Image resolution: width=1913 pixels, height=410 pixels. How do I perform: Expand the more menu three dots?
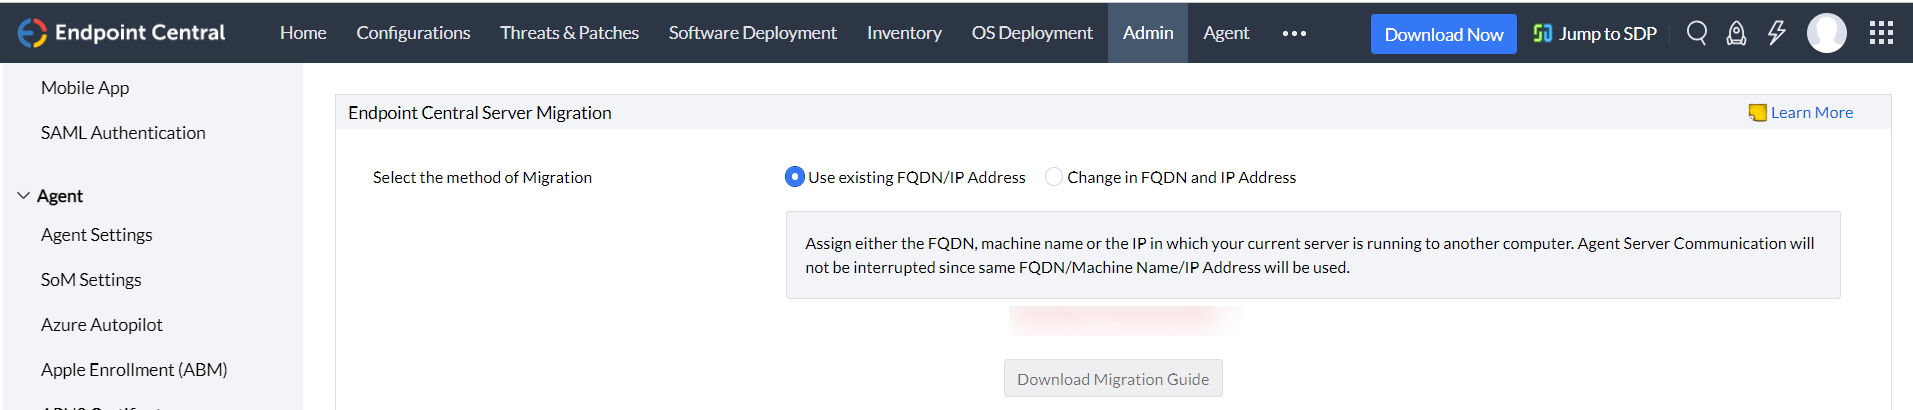(x=1294, y=33)
